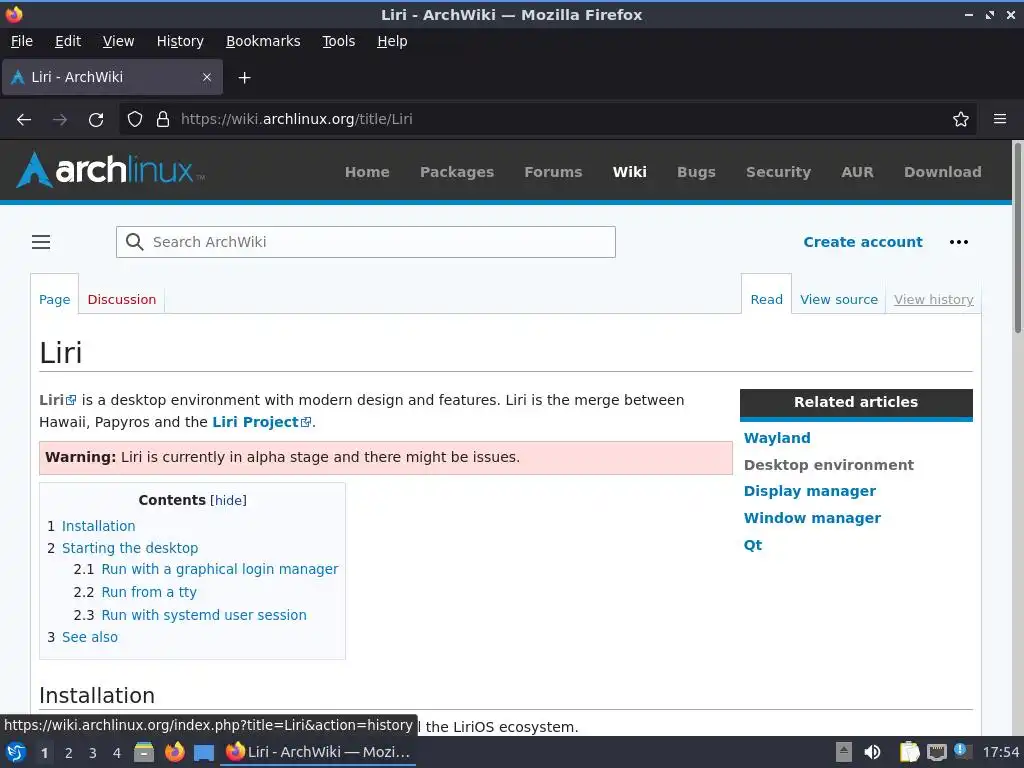1024x768 pixels.
Task: Switch to workspace 4 in the taskbar
Action: coord(116,753)
